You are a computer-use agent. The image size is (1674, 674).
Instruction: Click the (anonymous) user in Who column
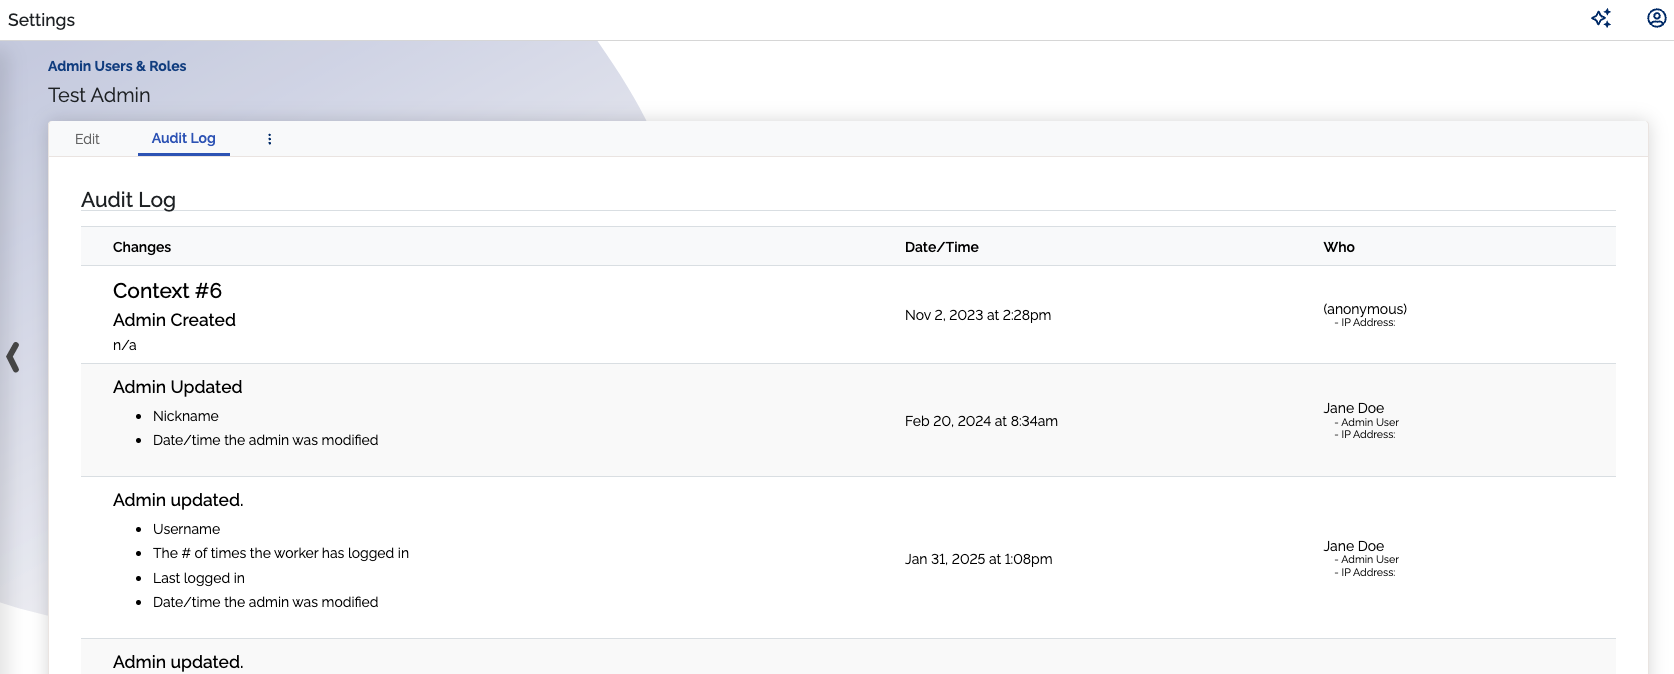pos(1364,309)
